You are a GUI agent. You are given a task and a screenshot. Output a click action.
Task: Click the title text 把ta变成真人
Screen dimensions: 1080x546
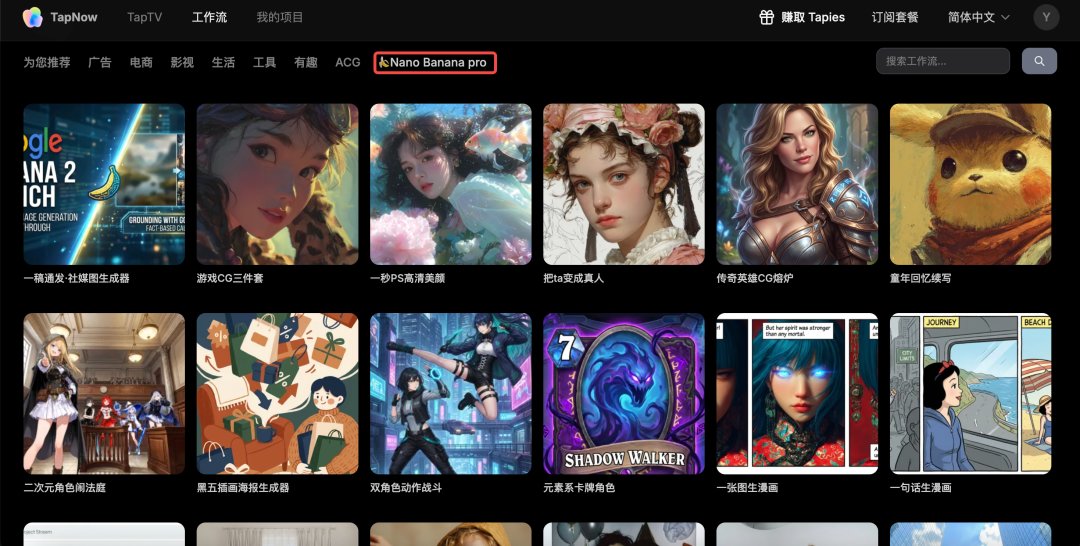point(574,278)
